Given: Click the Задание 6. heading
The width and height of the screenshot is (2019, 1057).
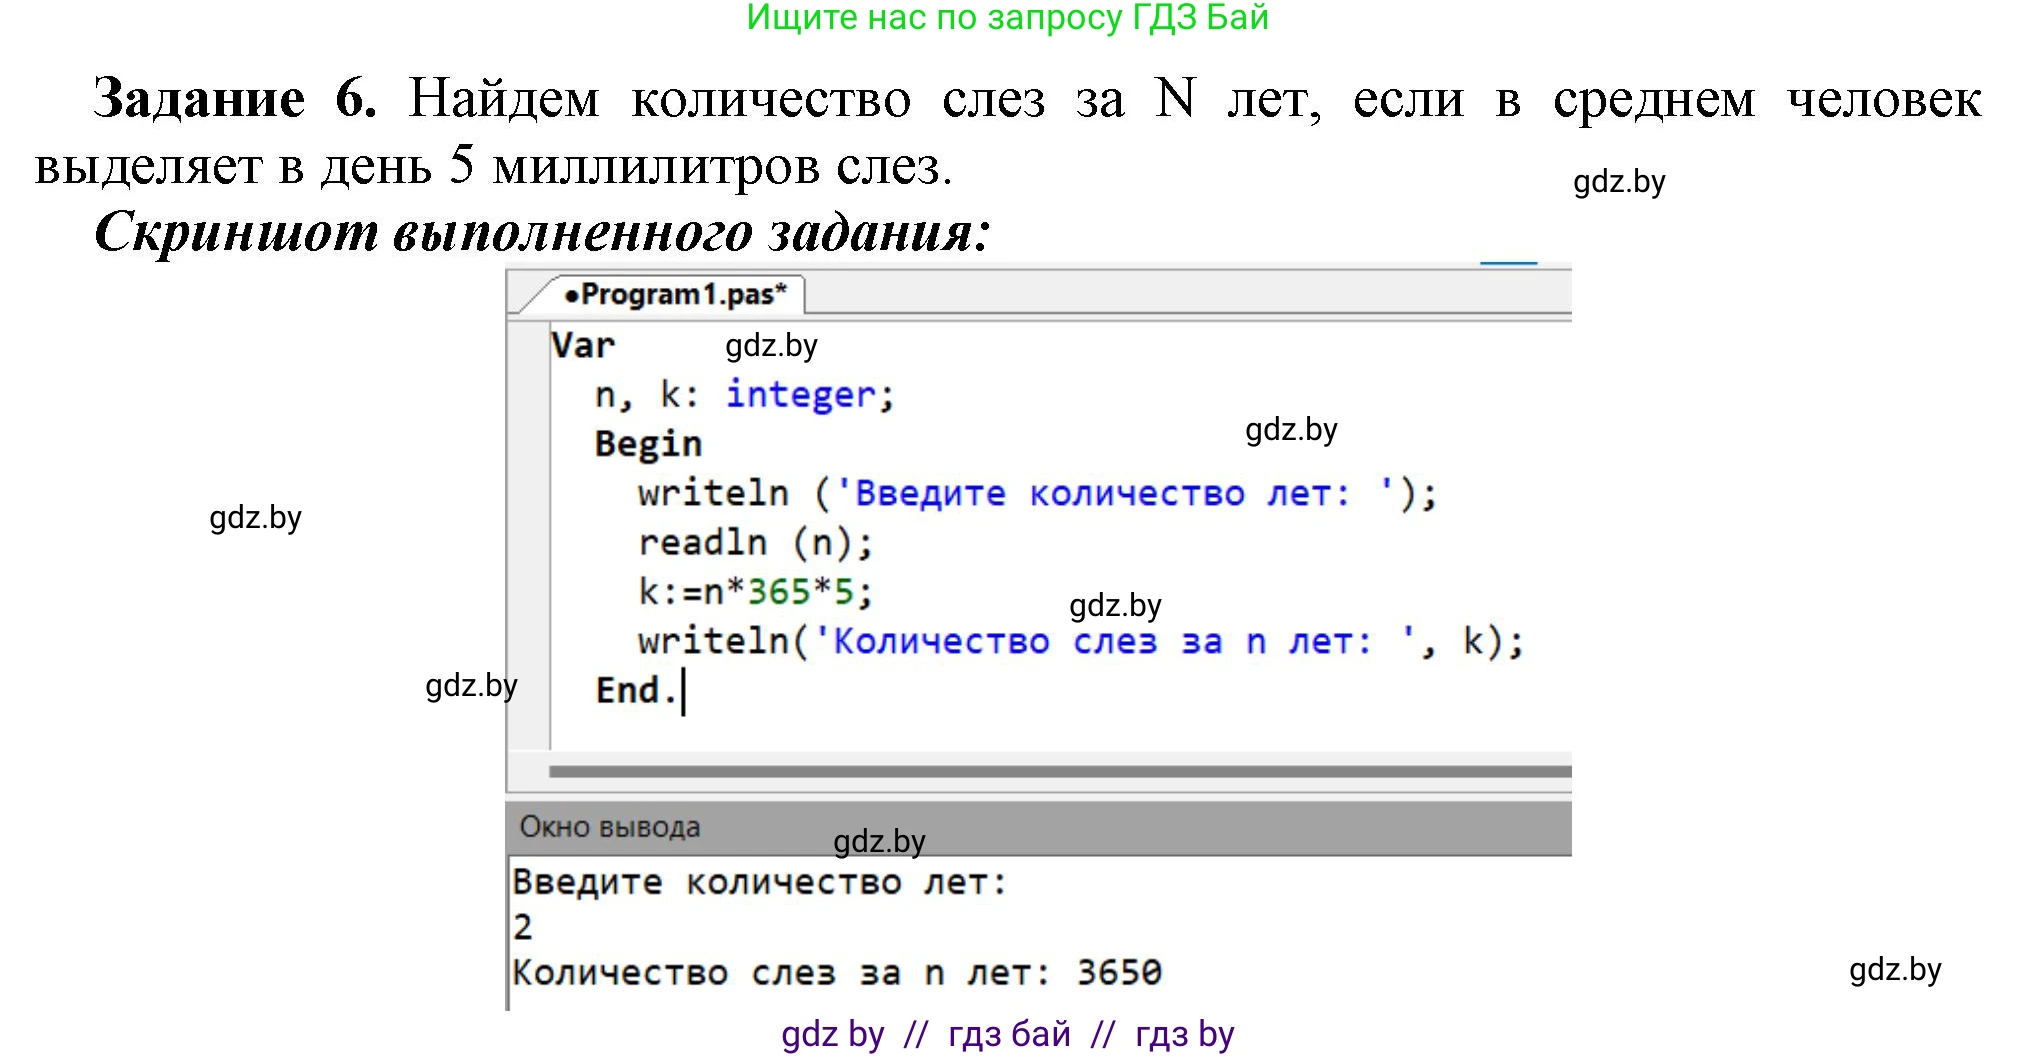Looking at the screenshot, I should [234, 99].
